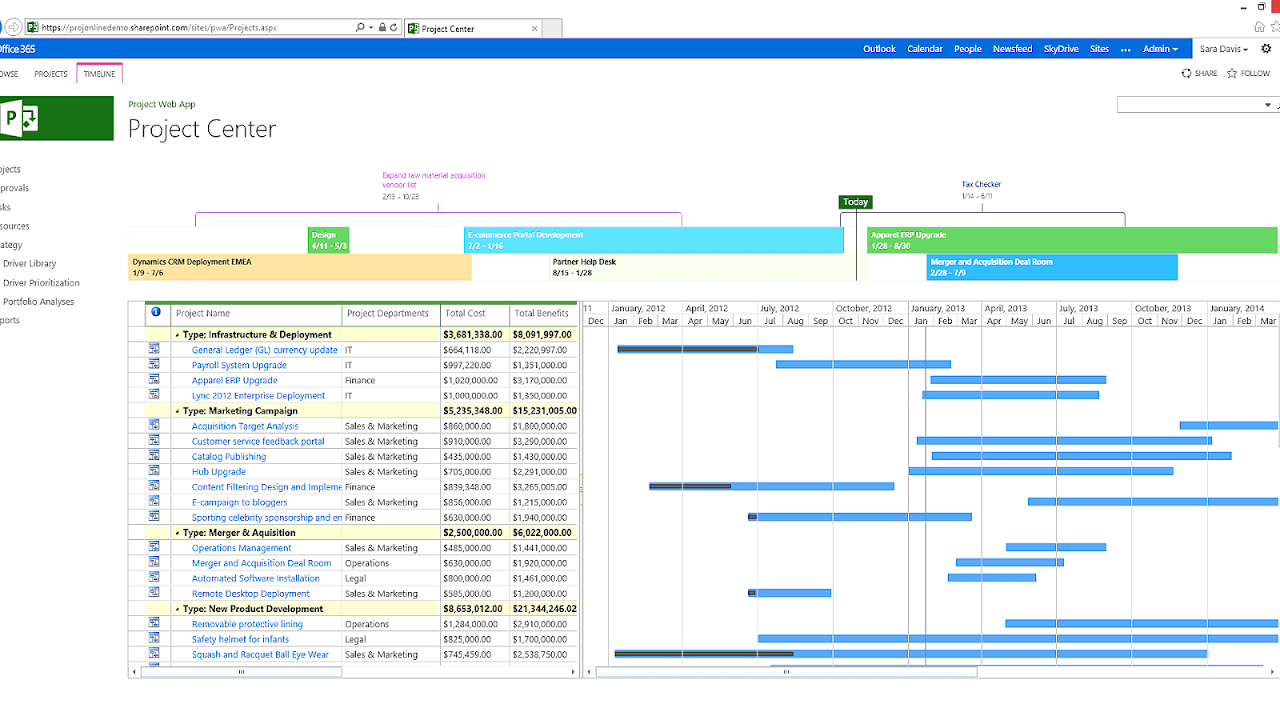Open the Catalog Publishing project link

[229, 457]
